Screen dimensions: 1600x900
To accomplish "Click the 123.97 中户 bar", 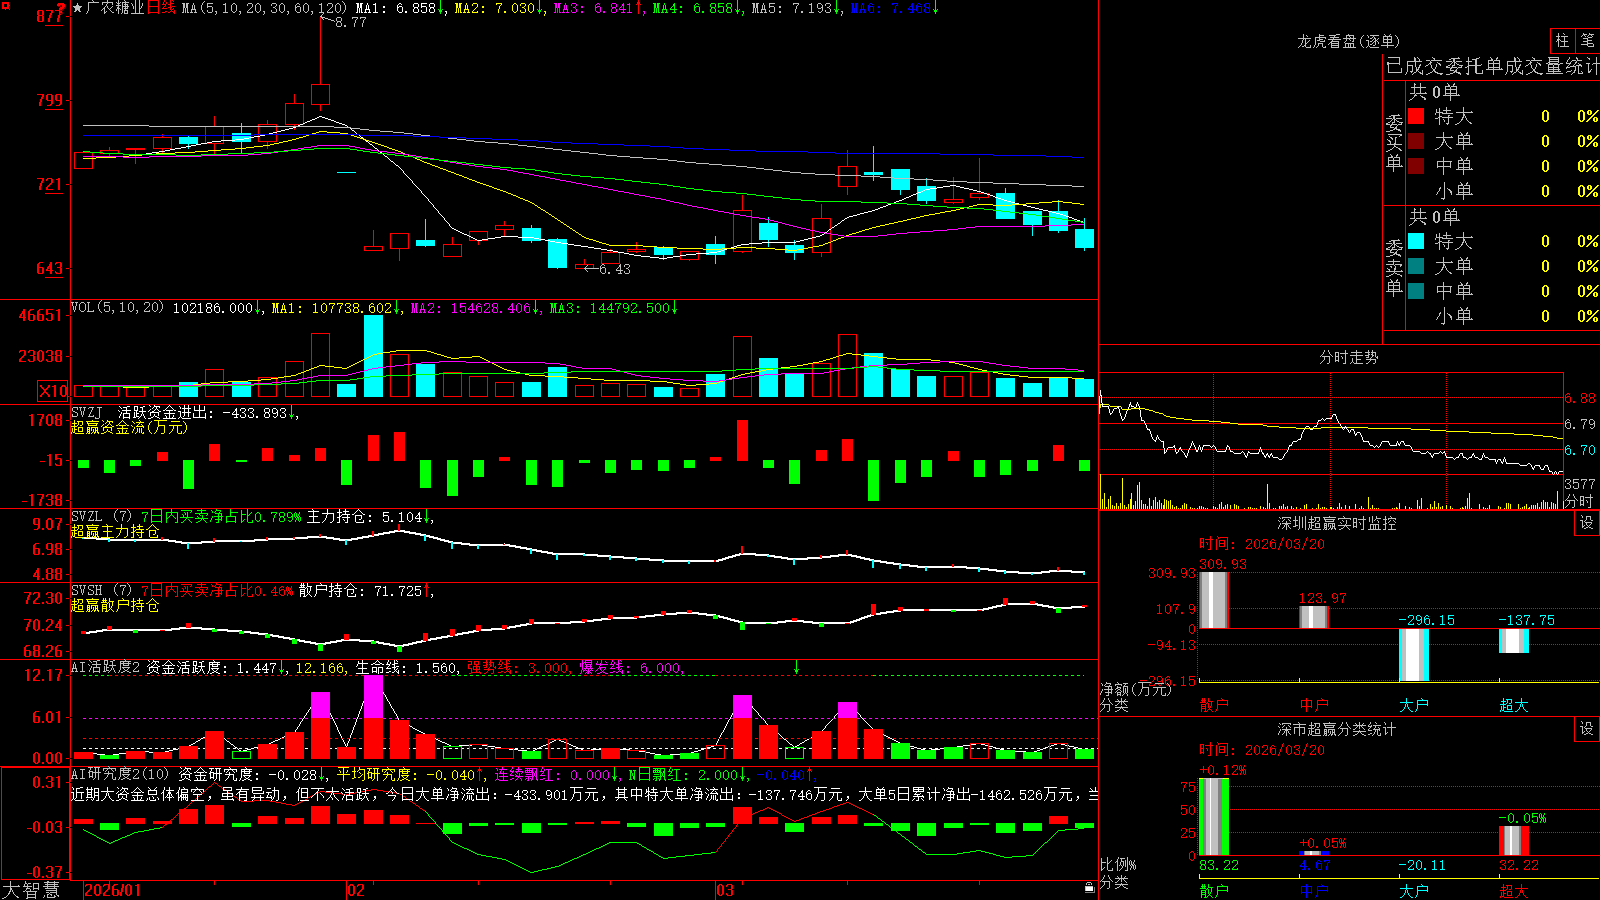I will tap(1314, 617).
